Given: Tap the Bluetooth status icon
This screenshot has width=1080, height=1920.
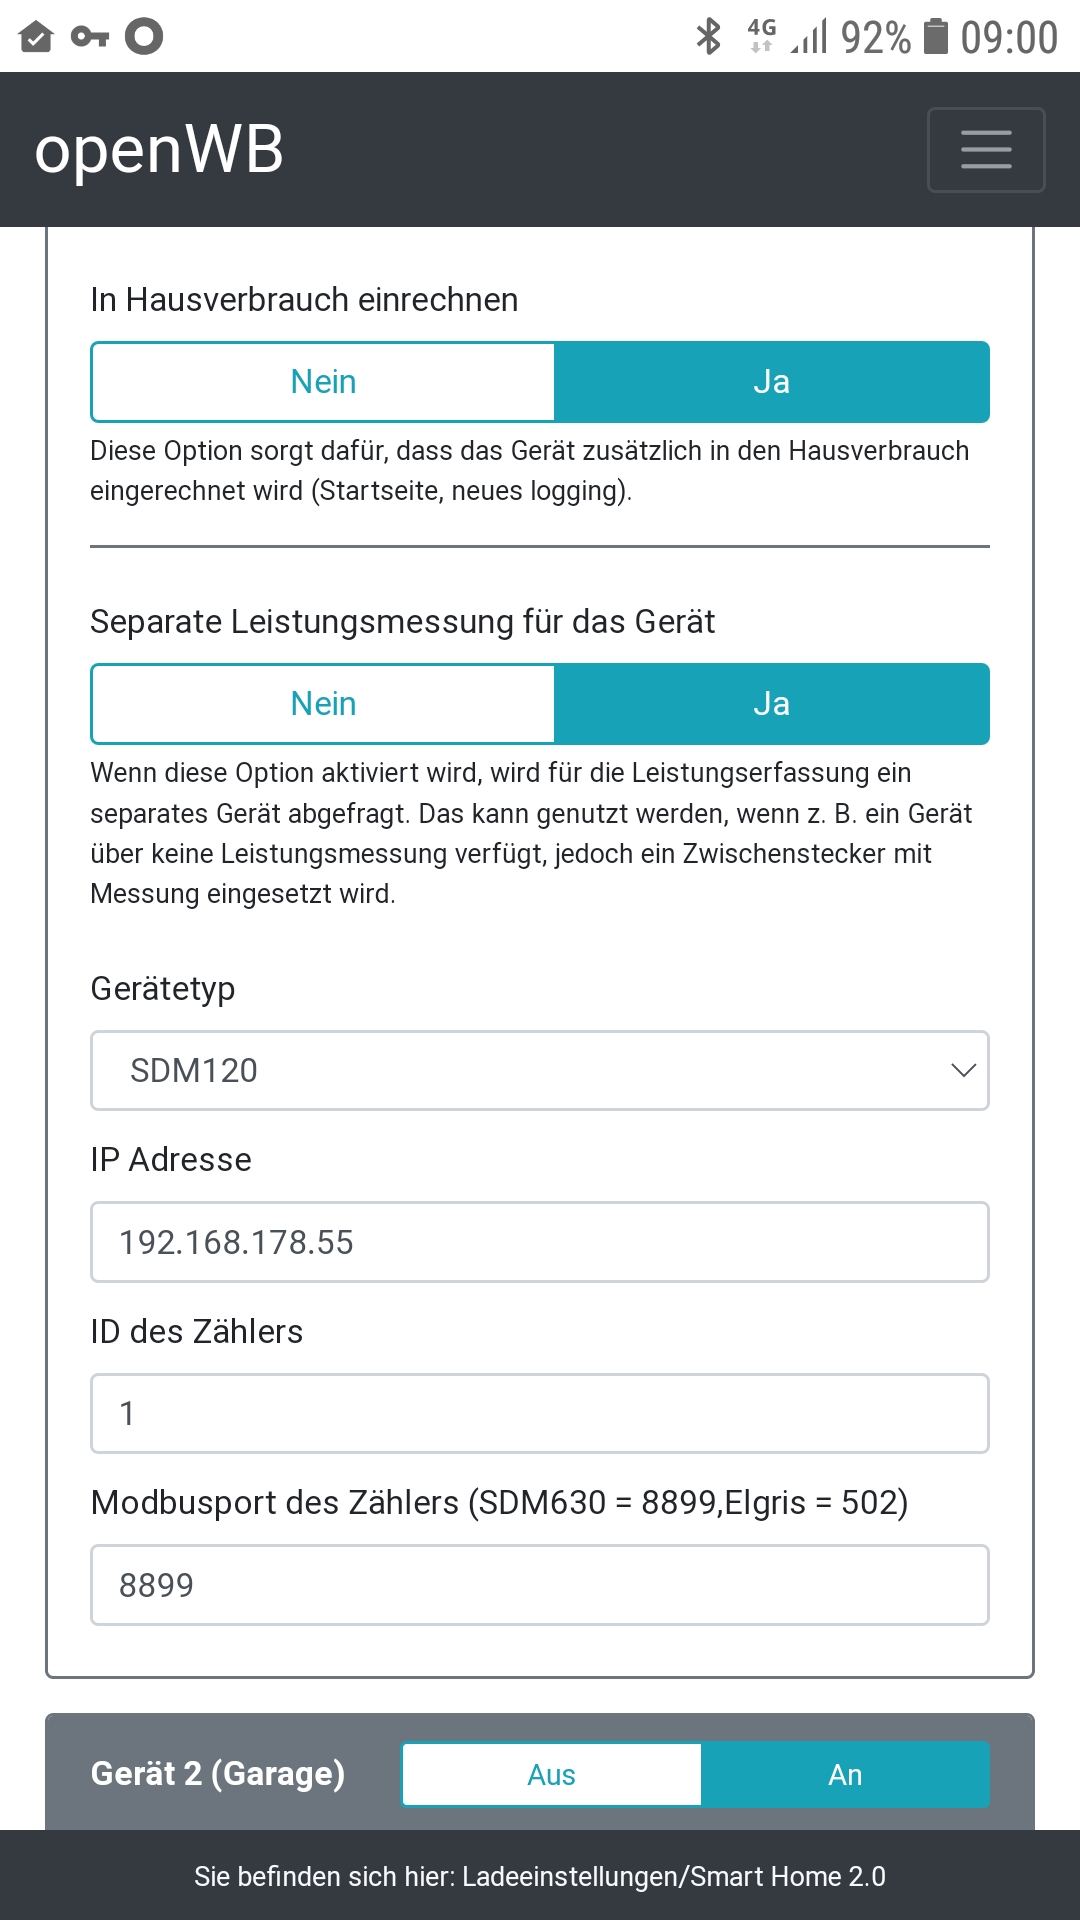Looking at the screenshot, I should [708, 37].
